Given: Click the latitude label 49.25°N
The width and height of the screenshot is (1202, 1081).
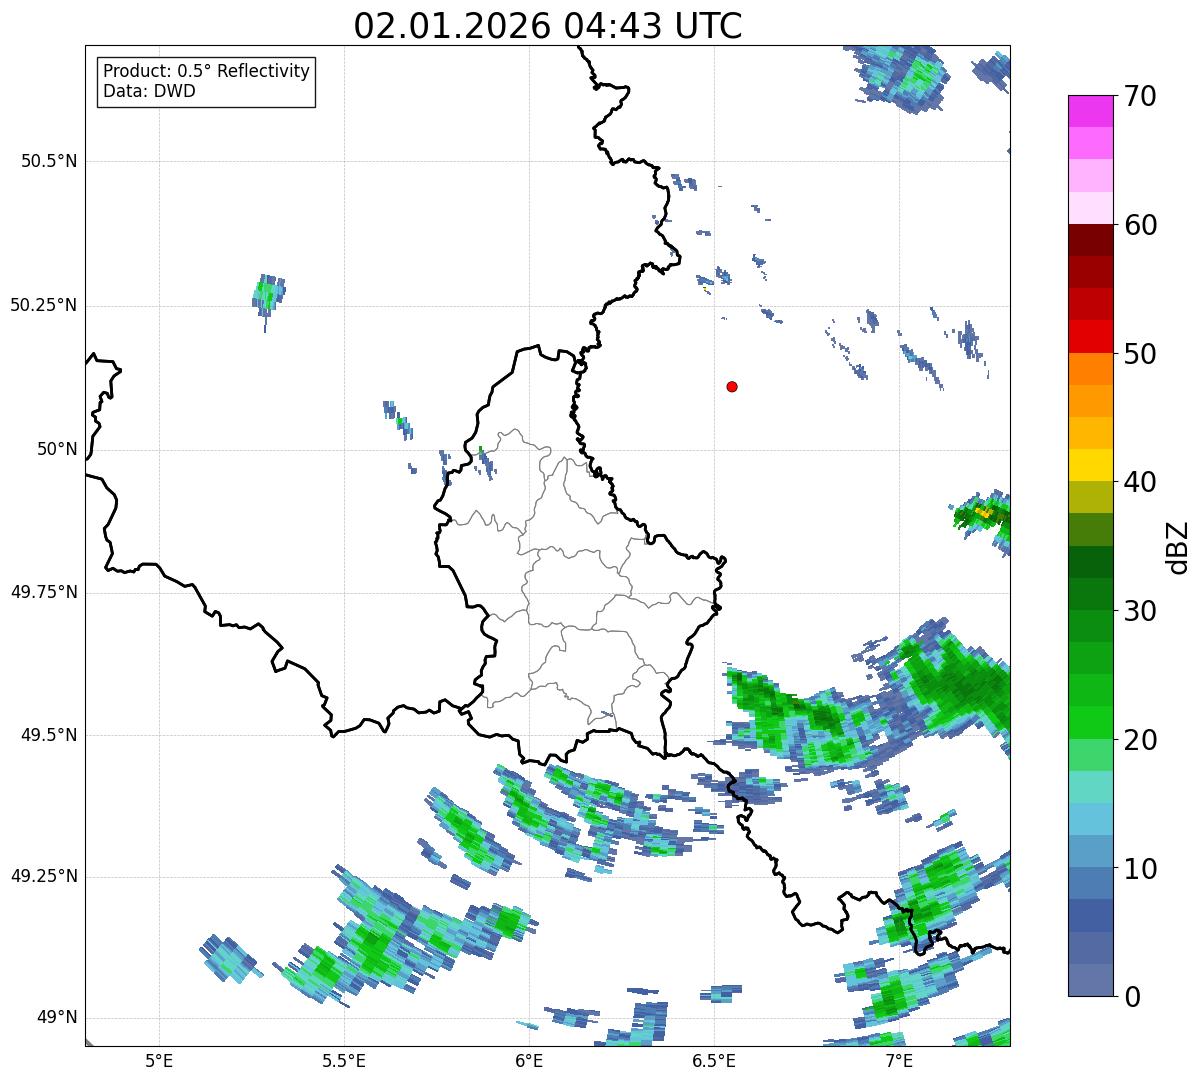Looking at the screenshot, I should pyautogui.click(x=43, y=876).
